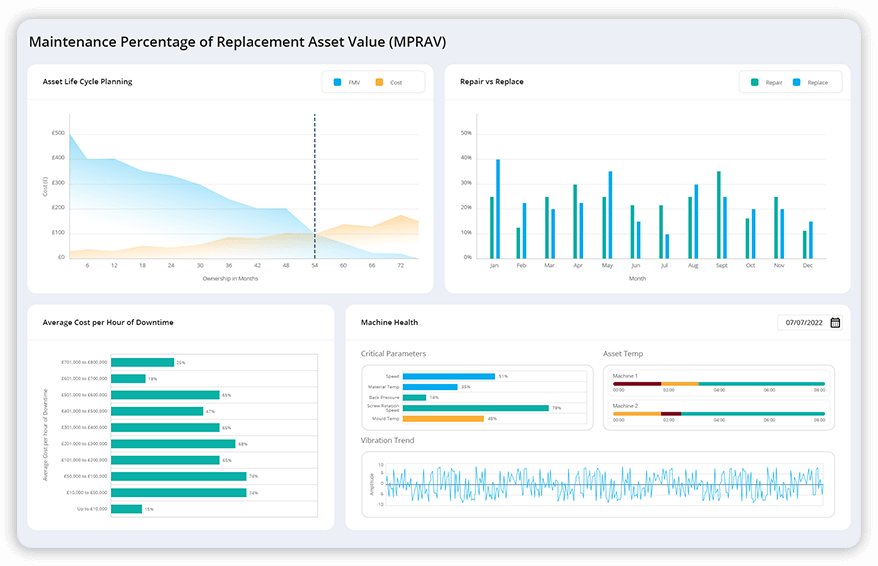Click the Vibration Trend line chart
Viewport: 878px width, 566px height.
point(603,483)
